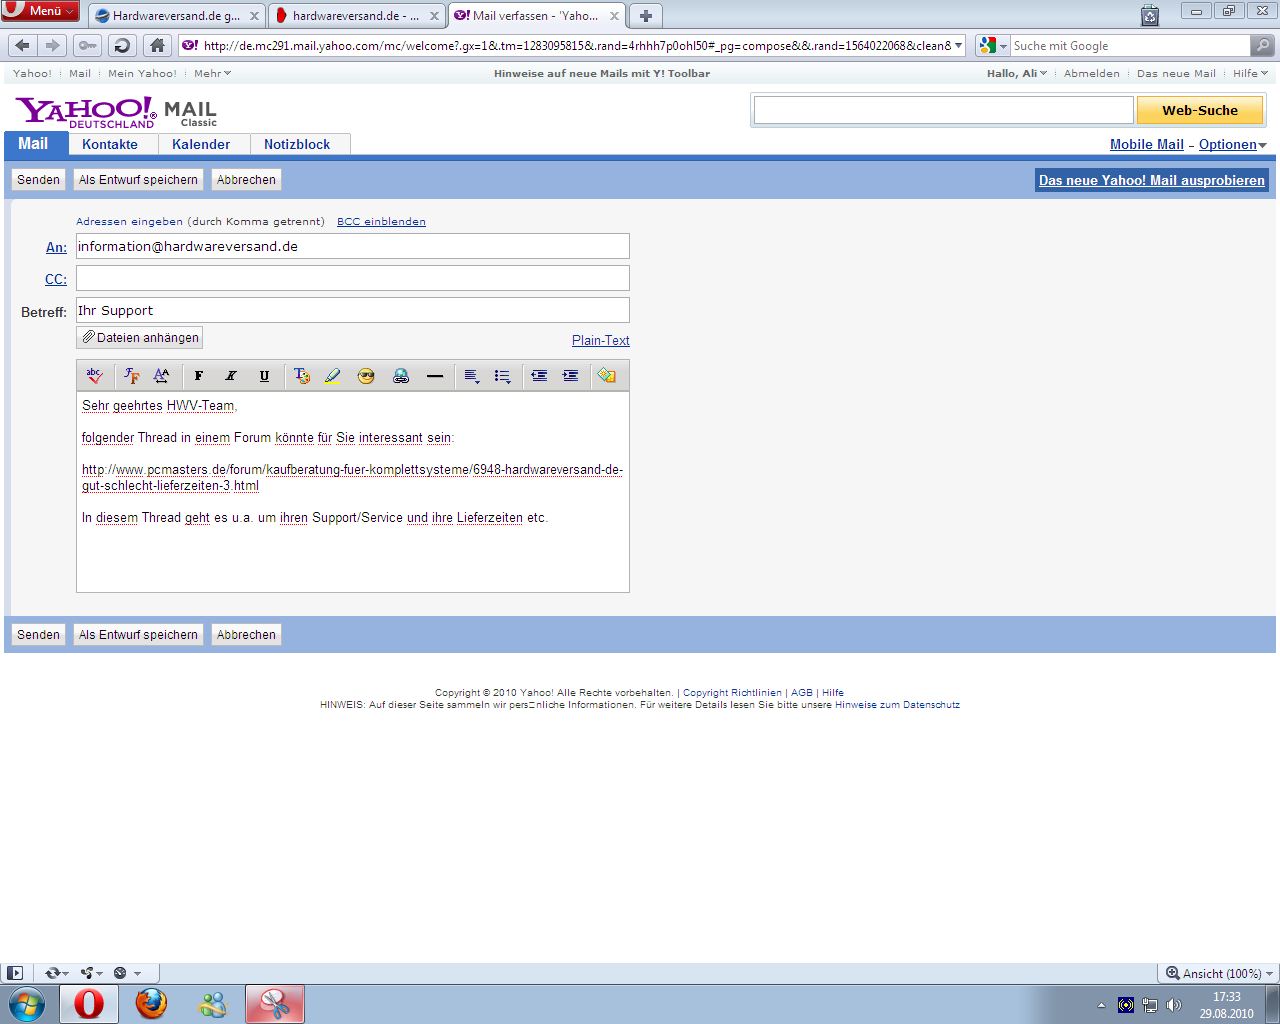The width and height of the screenshot is (1280, 1024).
Task: Insert an emoticon with the smiley icon
Action: (x=366, y=376)
